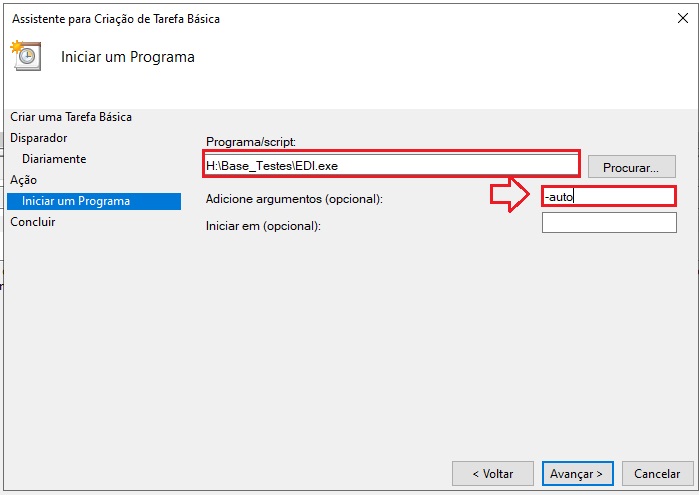Select Criar uma Tarefa Básica step
699x495 pixels.
coord(71,117)
